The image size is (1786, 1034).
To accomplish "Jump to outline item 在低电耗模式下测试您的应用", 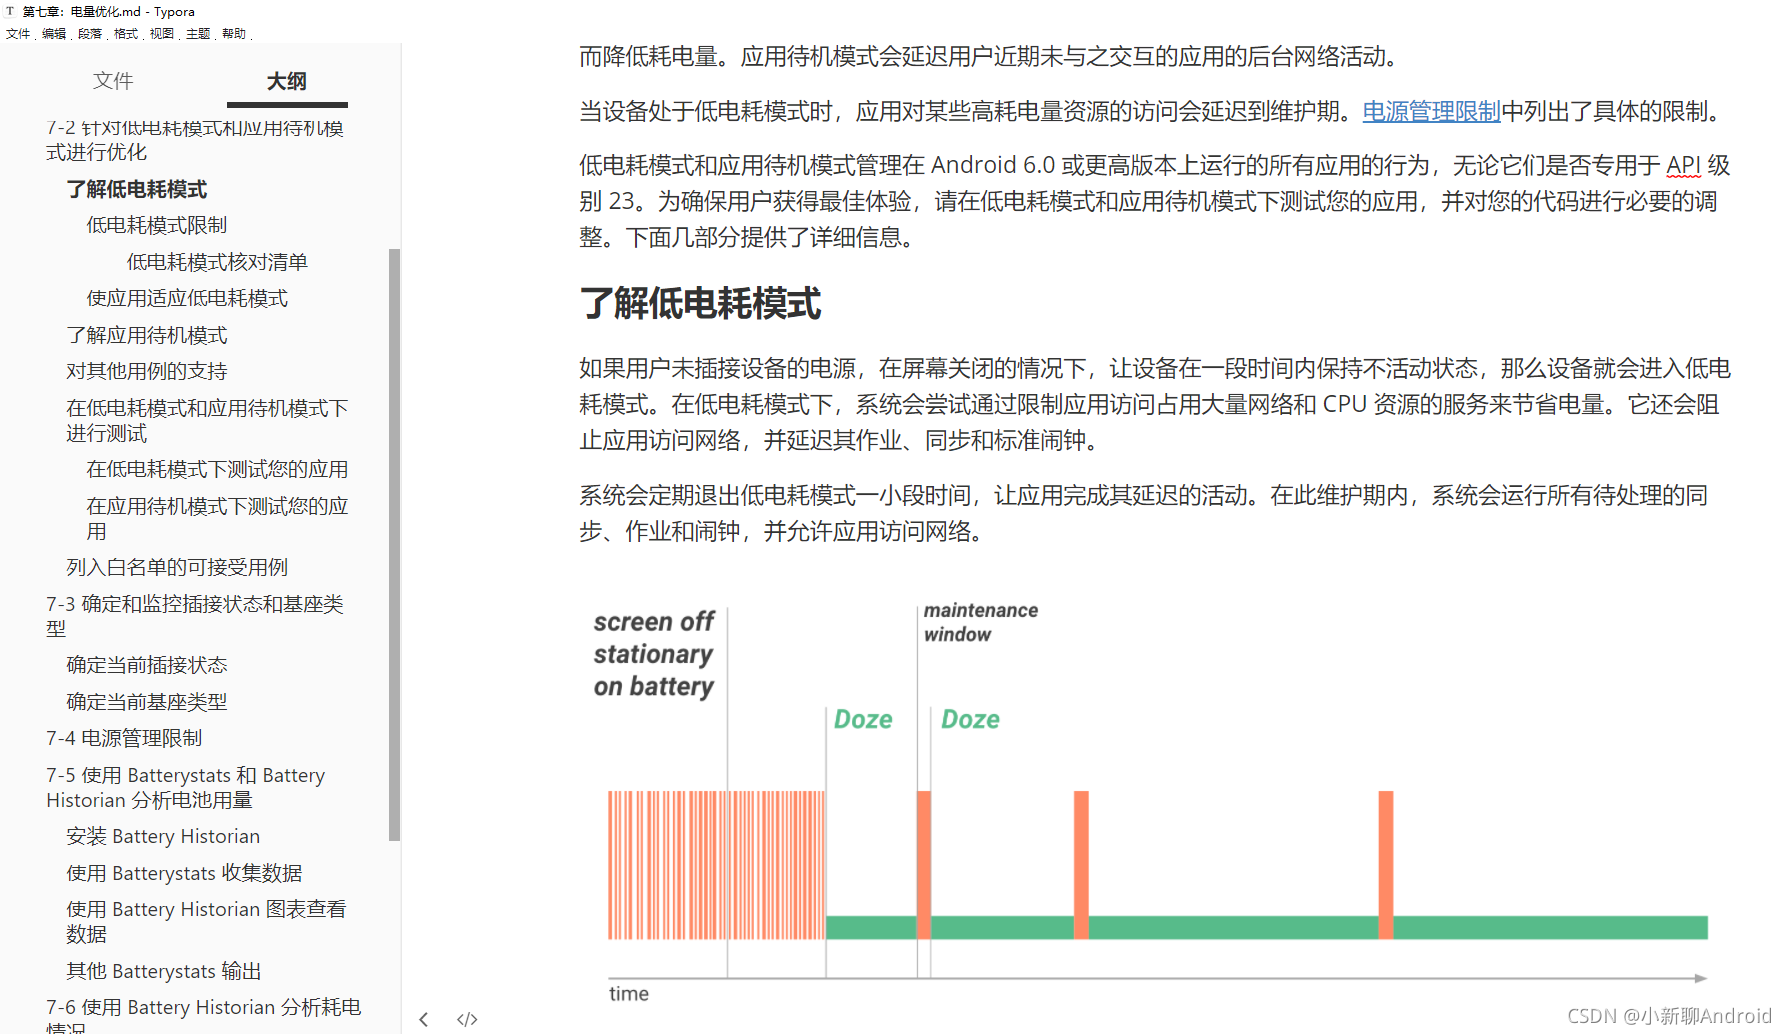I will pos(217,469).
